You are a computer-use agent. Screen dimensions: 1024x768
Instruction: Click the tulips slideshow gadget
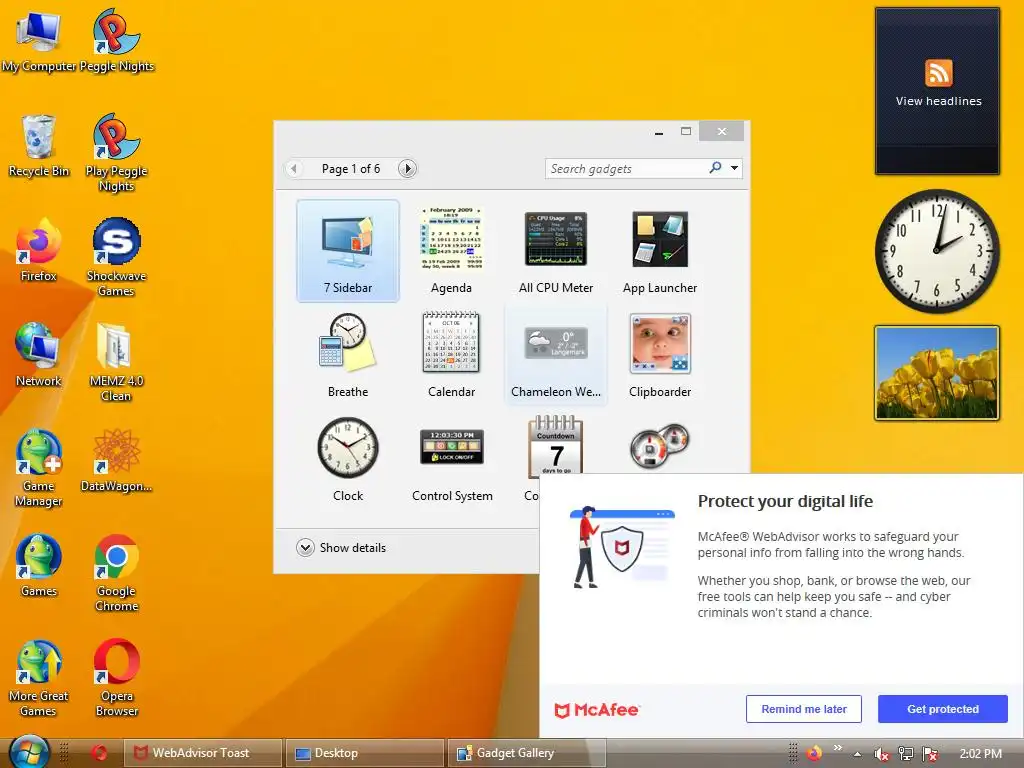937,373
